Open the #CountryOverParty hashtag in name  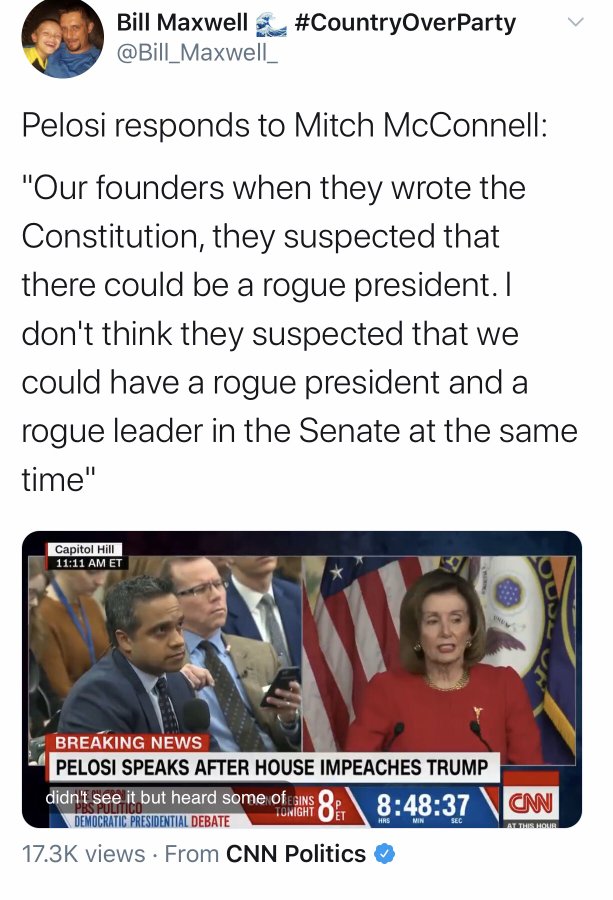click(x=405, y=22)
